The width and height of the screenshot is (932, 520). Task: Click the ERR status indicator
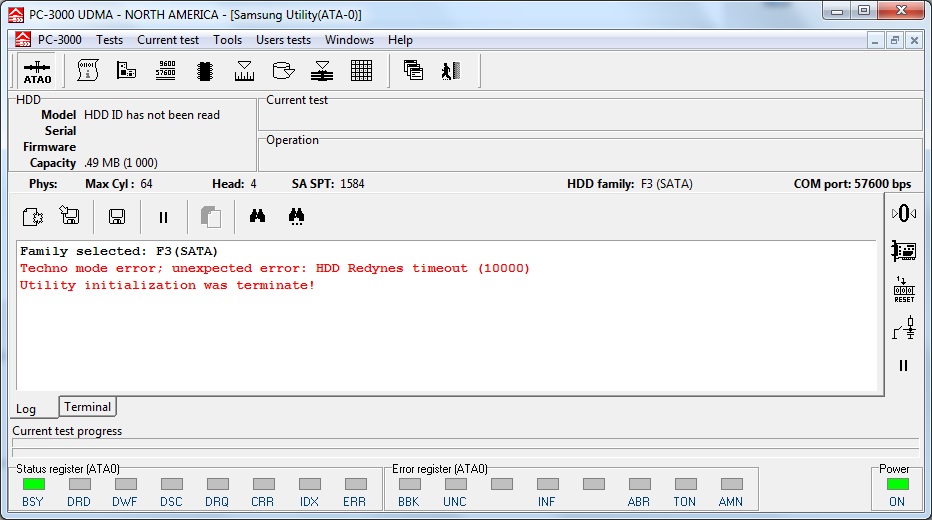pyautogui.click(x=355, y=484)
